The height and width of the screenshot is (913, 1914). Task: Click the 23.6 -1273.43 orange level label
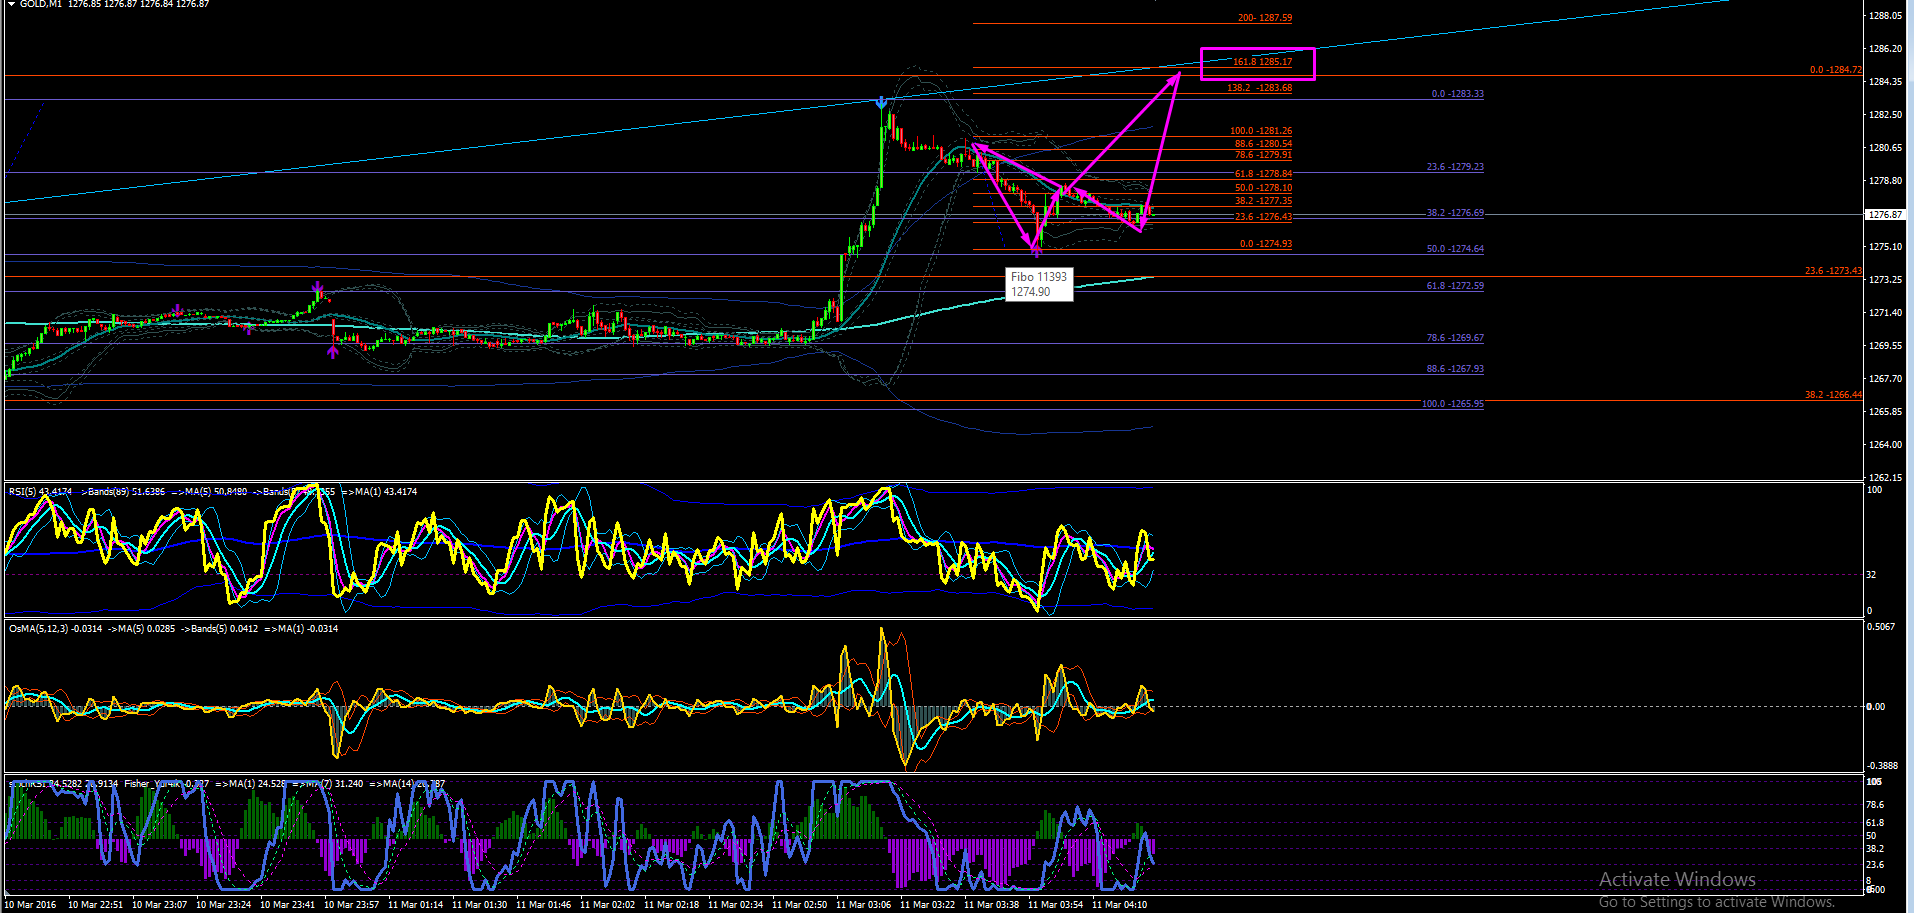(1833, 271)
